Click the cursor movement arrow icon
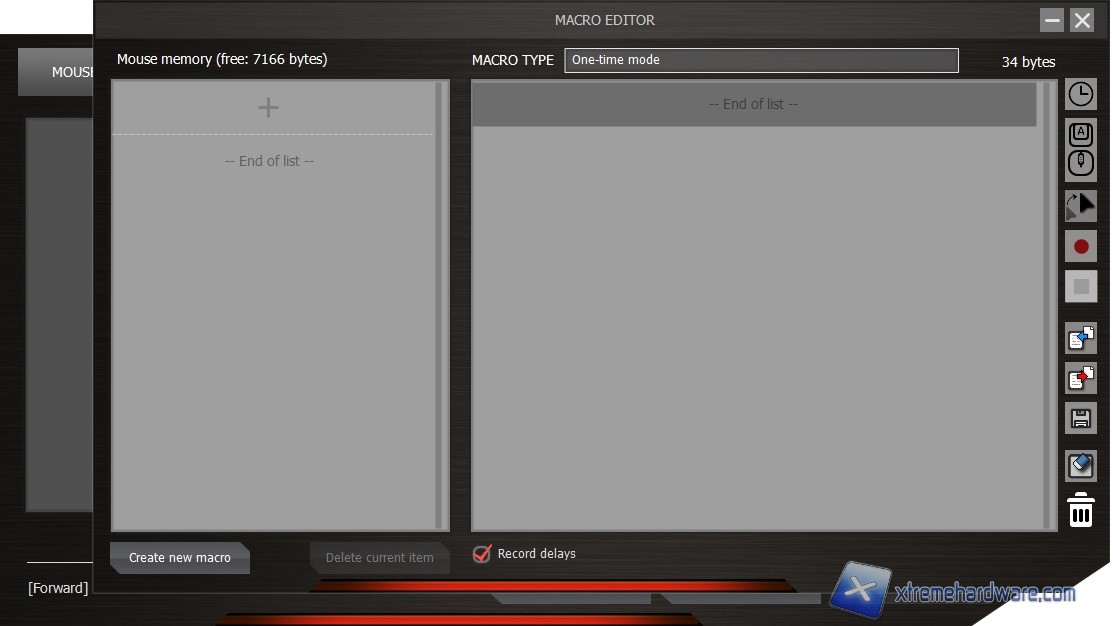 (1080, 205)
